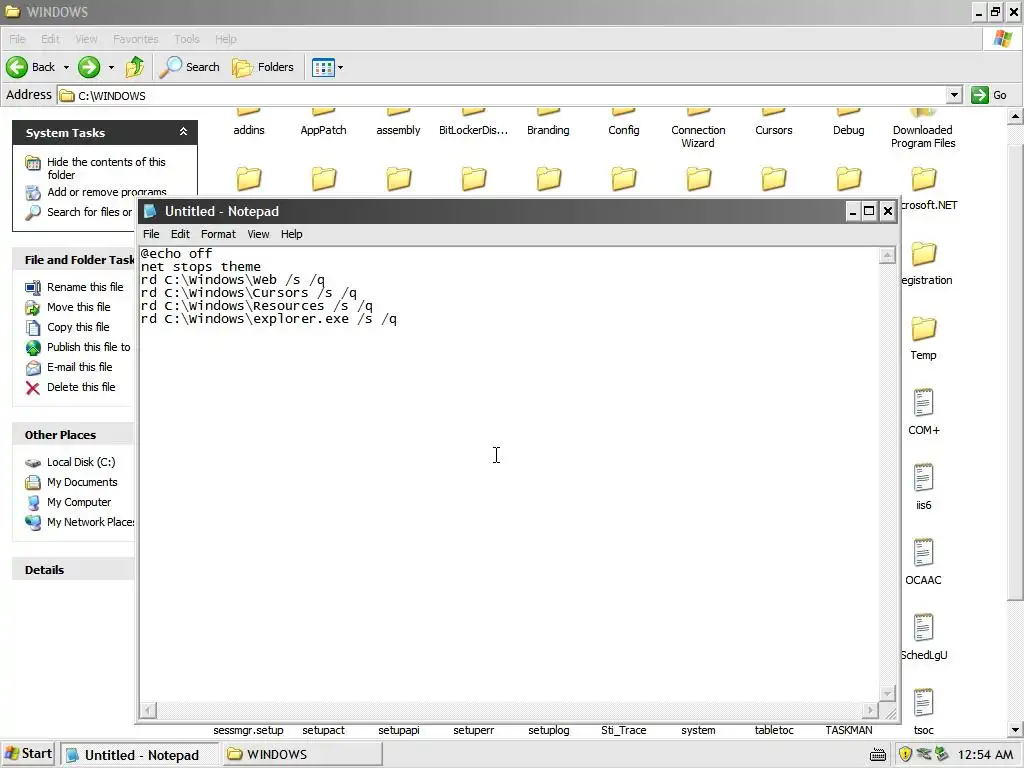Open the Search pane in Explorer

[x=189, y=67]
